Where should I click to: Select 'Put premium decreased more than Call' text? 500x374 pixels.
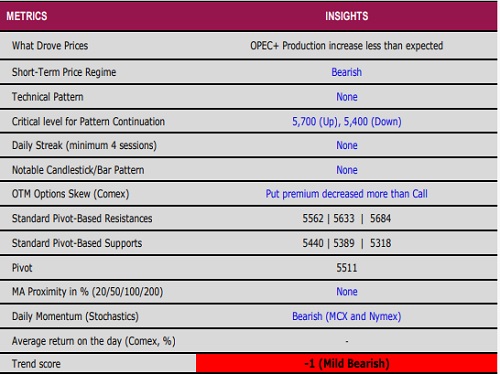tap(347, 194)
